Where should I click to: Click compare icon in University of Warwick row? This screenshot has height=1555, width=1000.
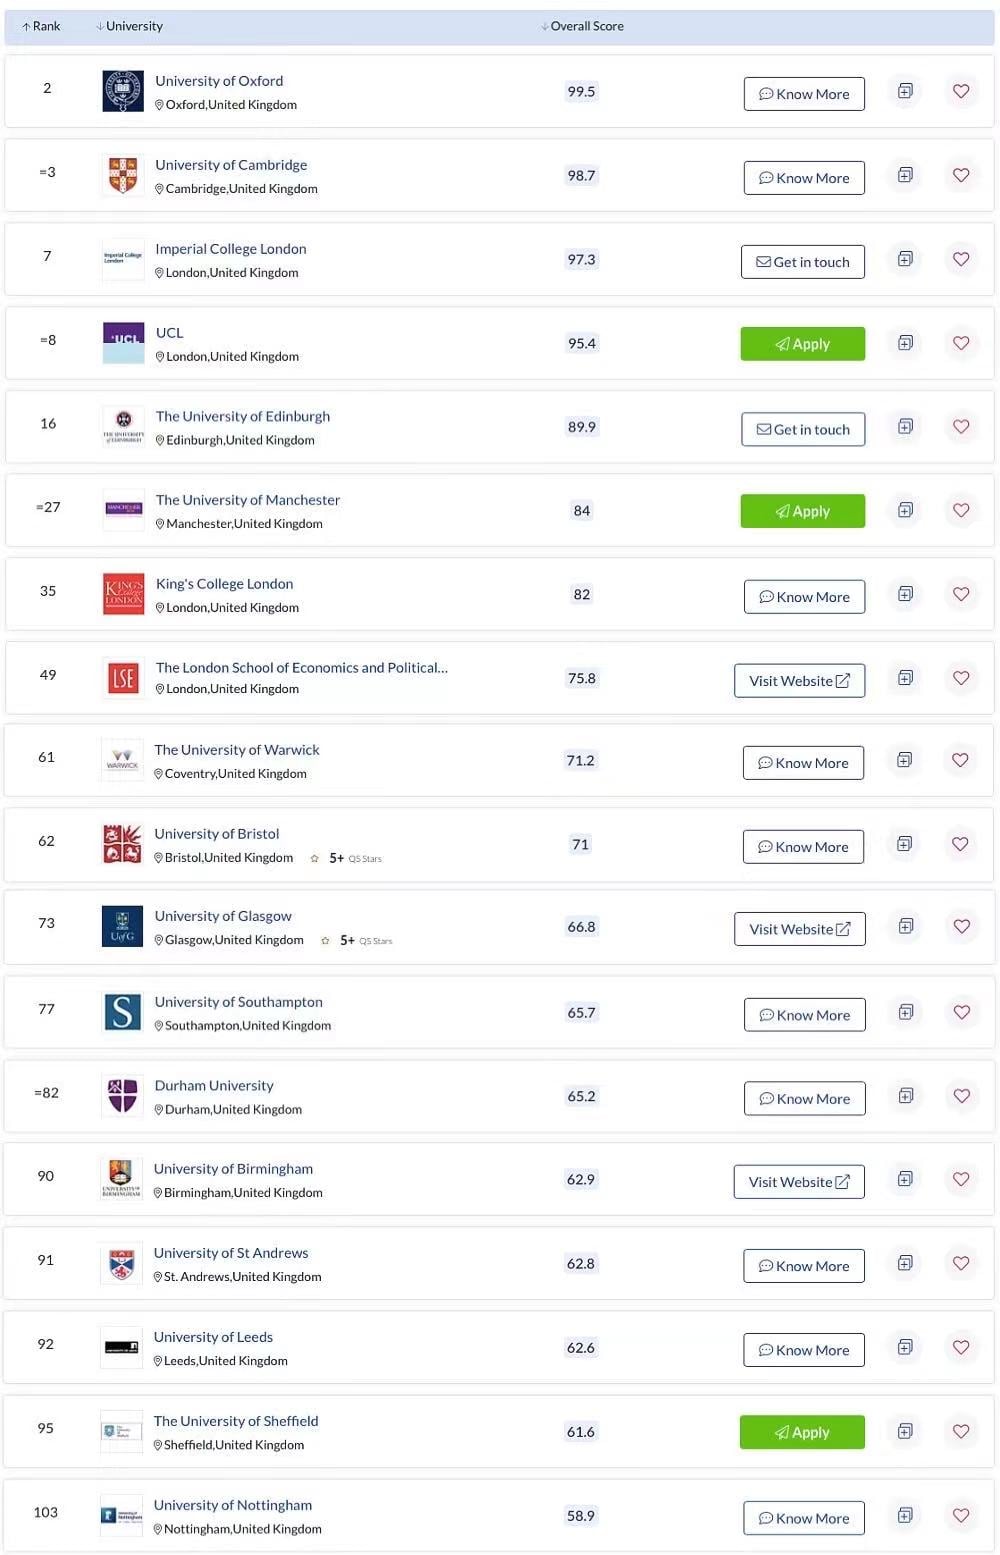(904, 760)
